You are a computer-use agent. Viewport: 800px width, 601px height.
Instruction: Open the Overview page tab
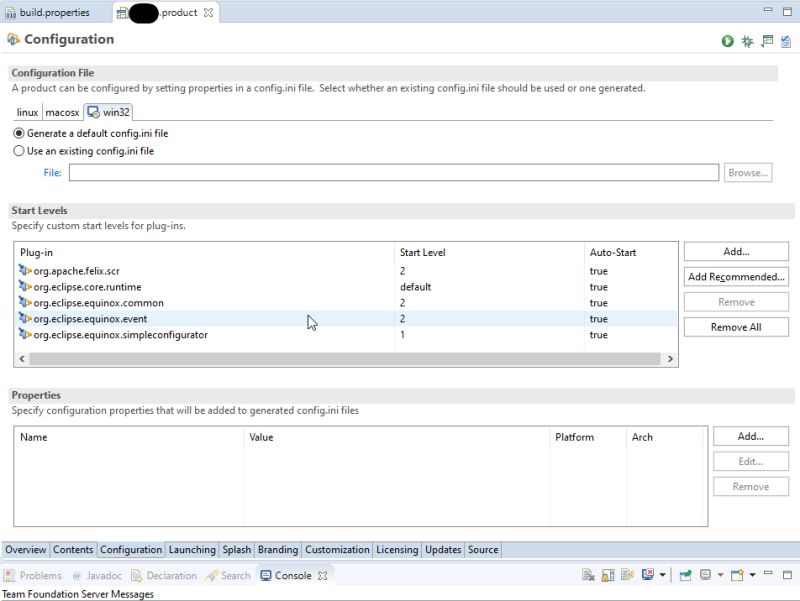click(x=26, y=549)
